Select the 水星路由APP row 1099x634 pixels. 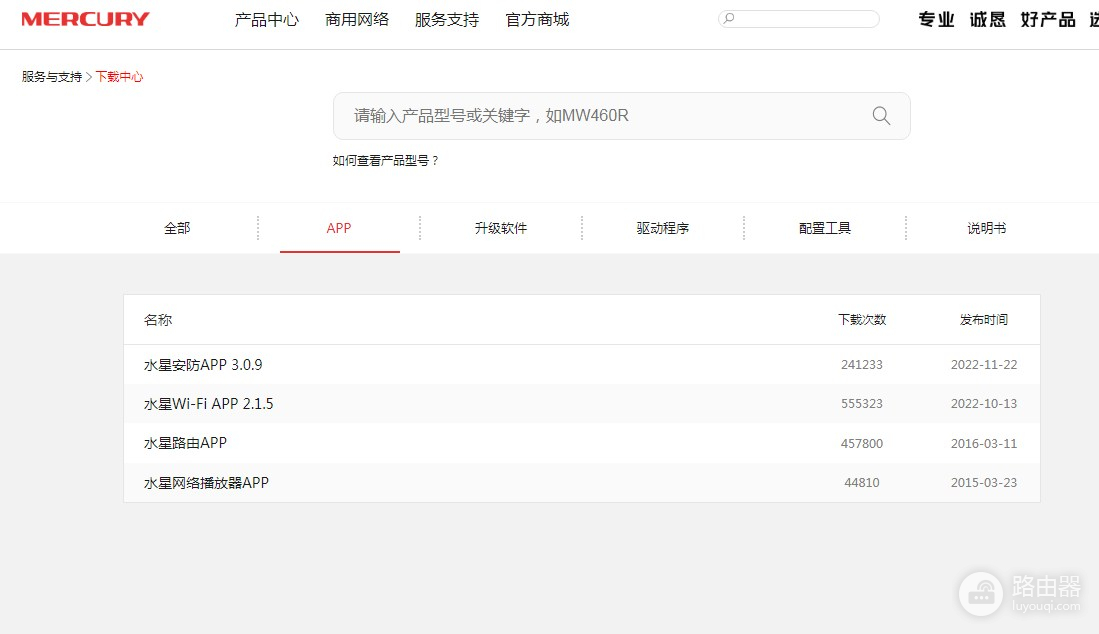tap(183, 442)
